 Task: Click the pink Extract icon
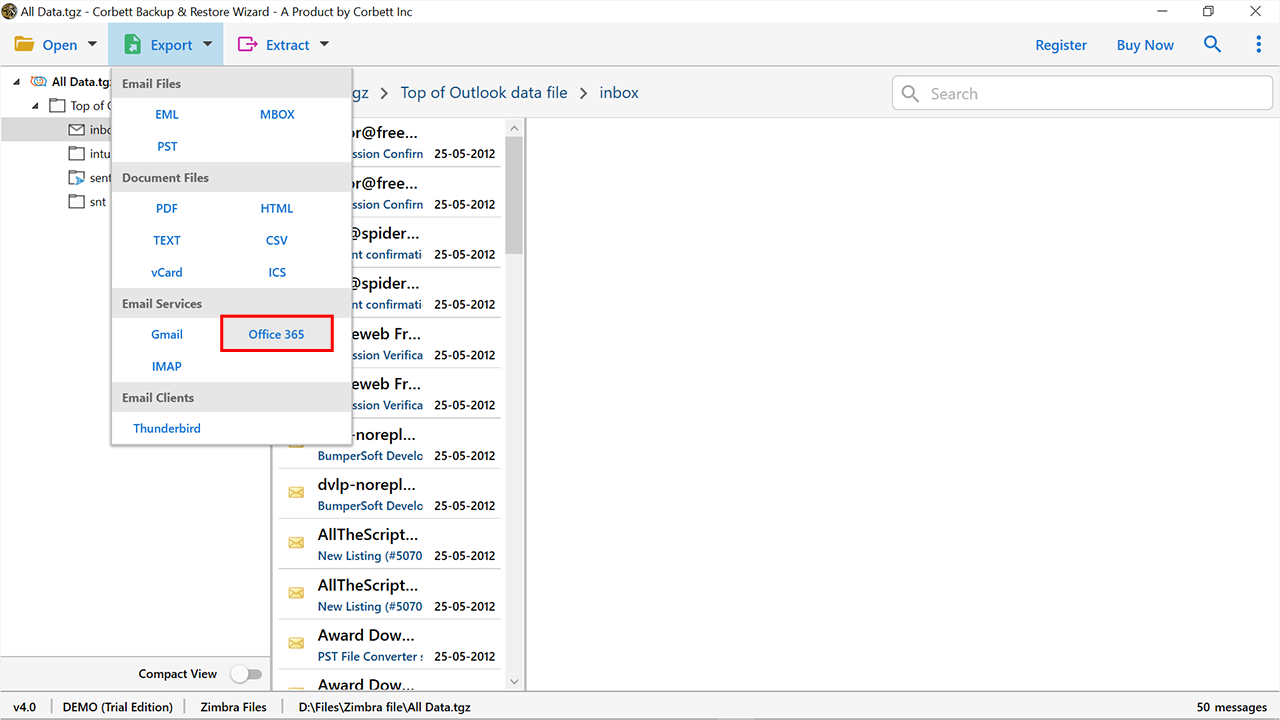point(246,45)
